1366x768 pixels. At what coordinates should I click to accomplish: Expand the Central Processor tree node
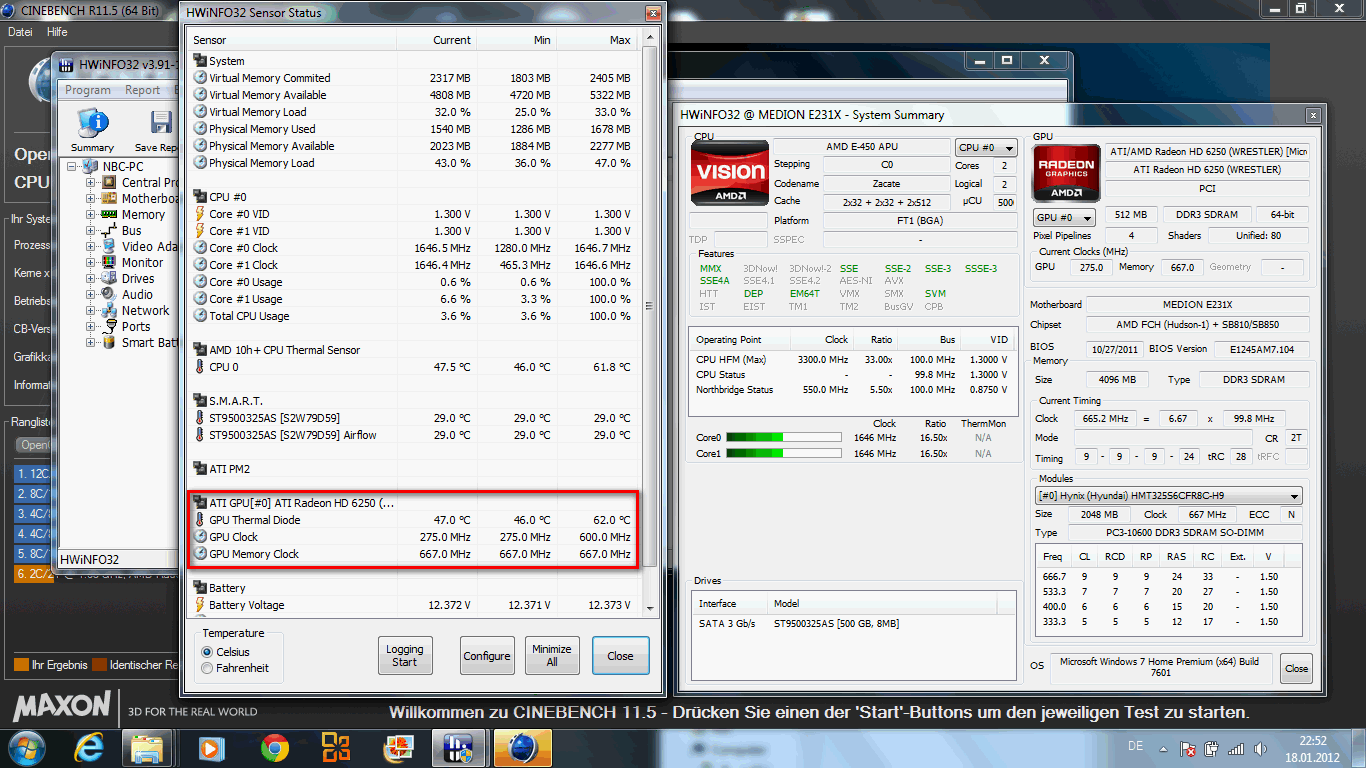pyautogui.click(x=91, y=183)
